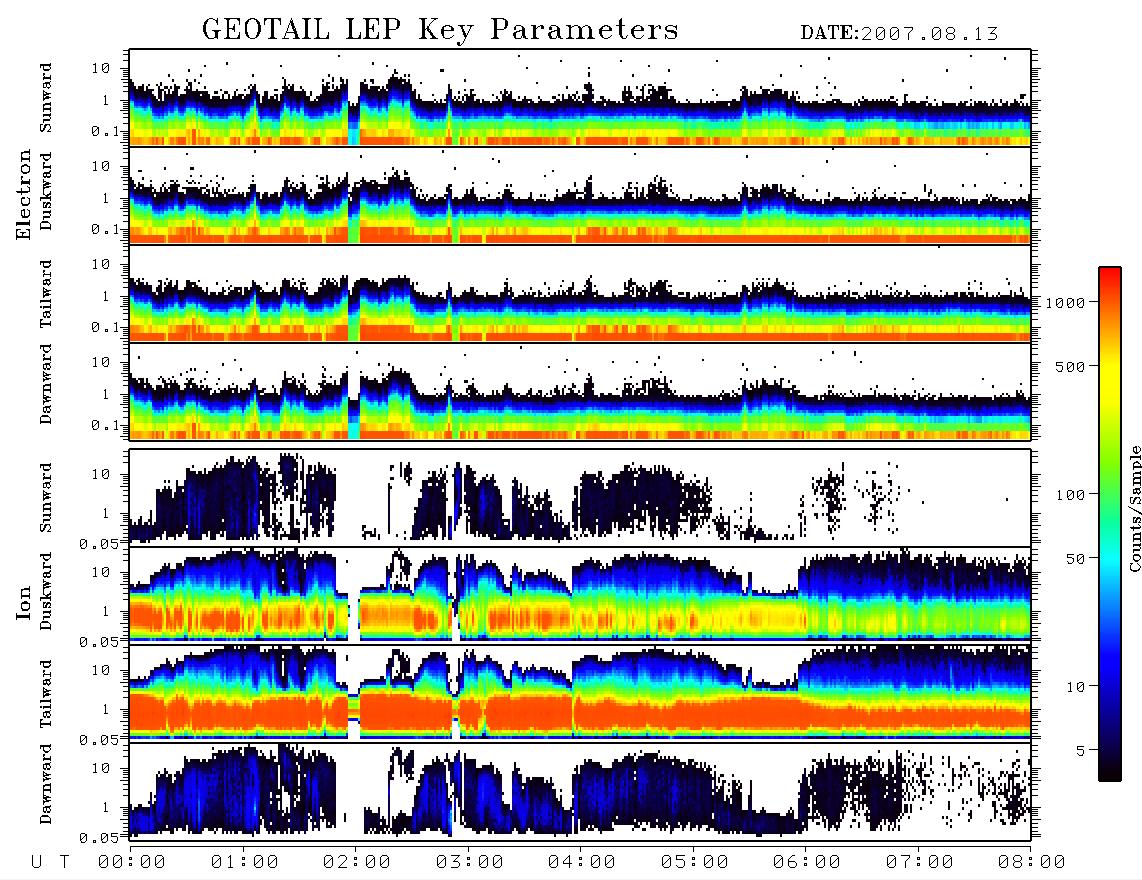Click the Electron "Sunward" axis label
1142x880 pixels.
click(46, 98)
